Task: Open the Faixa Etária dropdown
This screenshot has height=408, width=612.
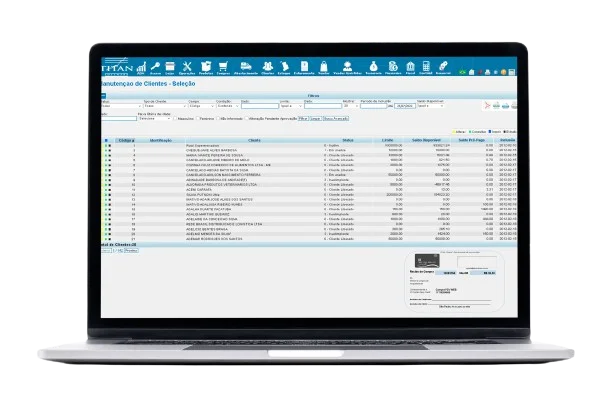Action: (154, 118)
